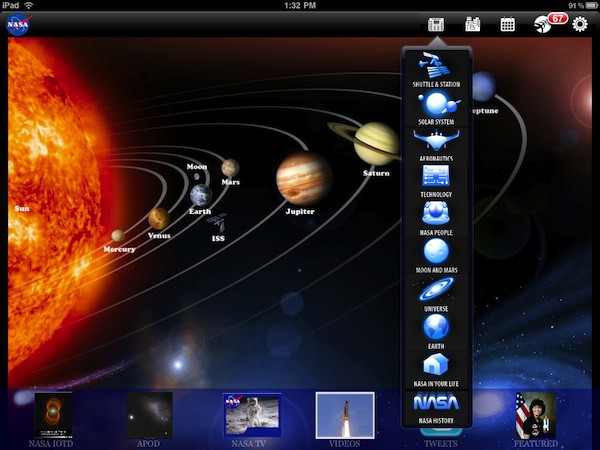Open APOD thumbnail
Image resolution: width=600 pixels, height=450 pixels.
click(x=149, y=415)
